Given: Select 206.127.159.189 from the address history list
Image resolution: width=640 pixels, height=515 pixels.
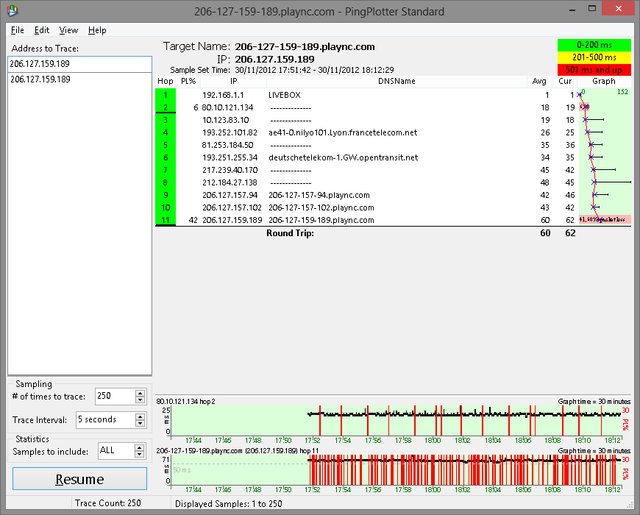Looking at the screenshot, I should (x=42, y=79).
